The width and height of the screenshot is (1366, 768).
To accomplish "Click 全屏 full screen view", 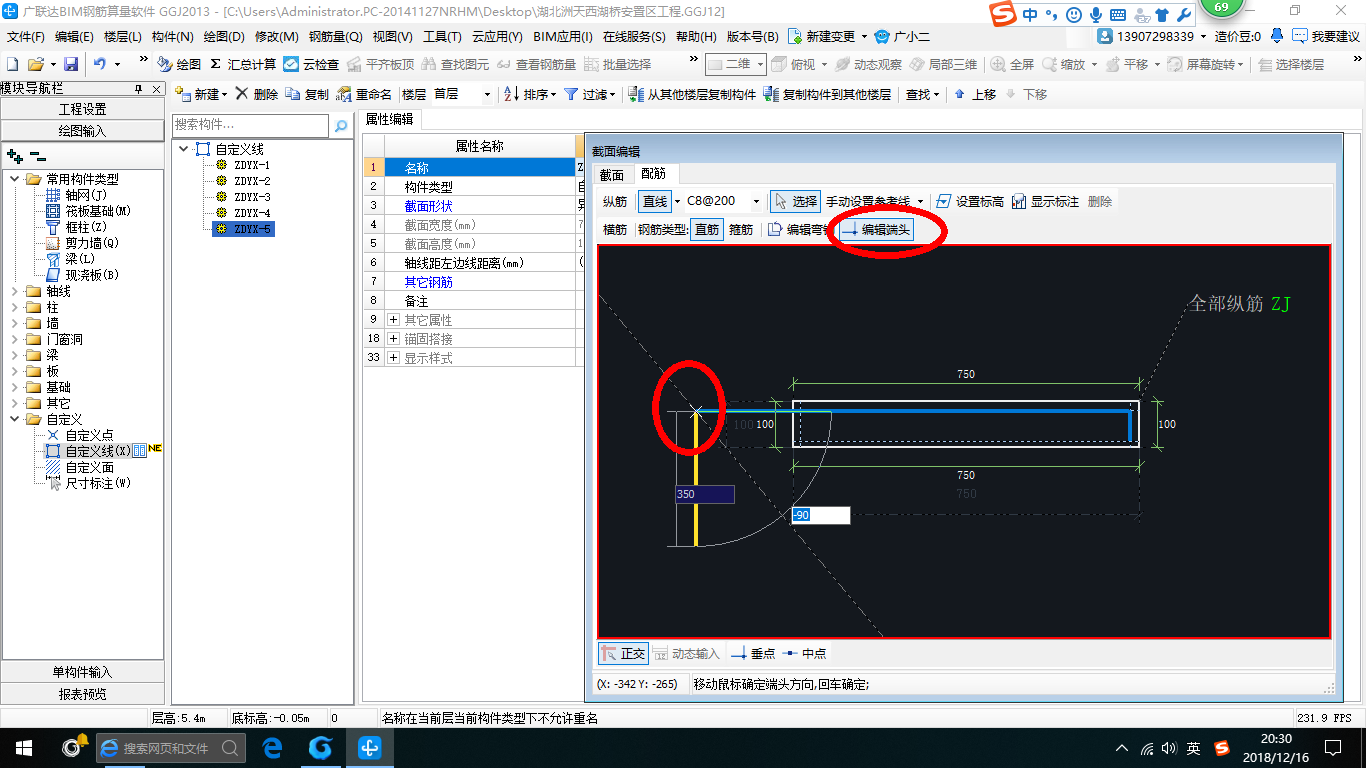I will pyautogui.click(x=1012, y=64).
